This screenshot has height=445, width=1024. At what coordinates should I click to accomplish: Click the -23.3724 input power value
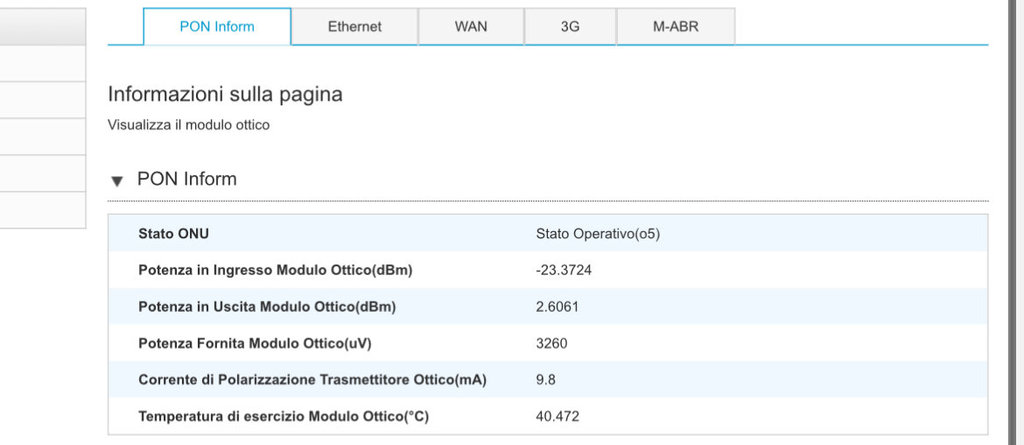coord(564,270)
